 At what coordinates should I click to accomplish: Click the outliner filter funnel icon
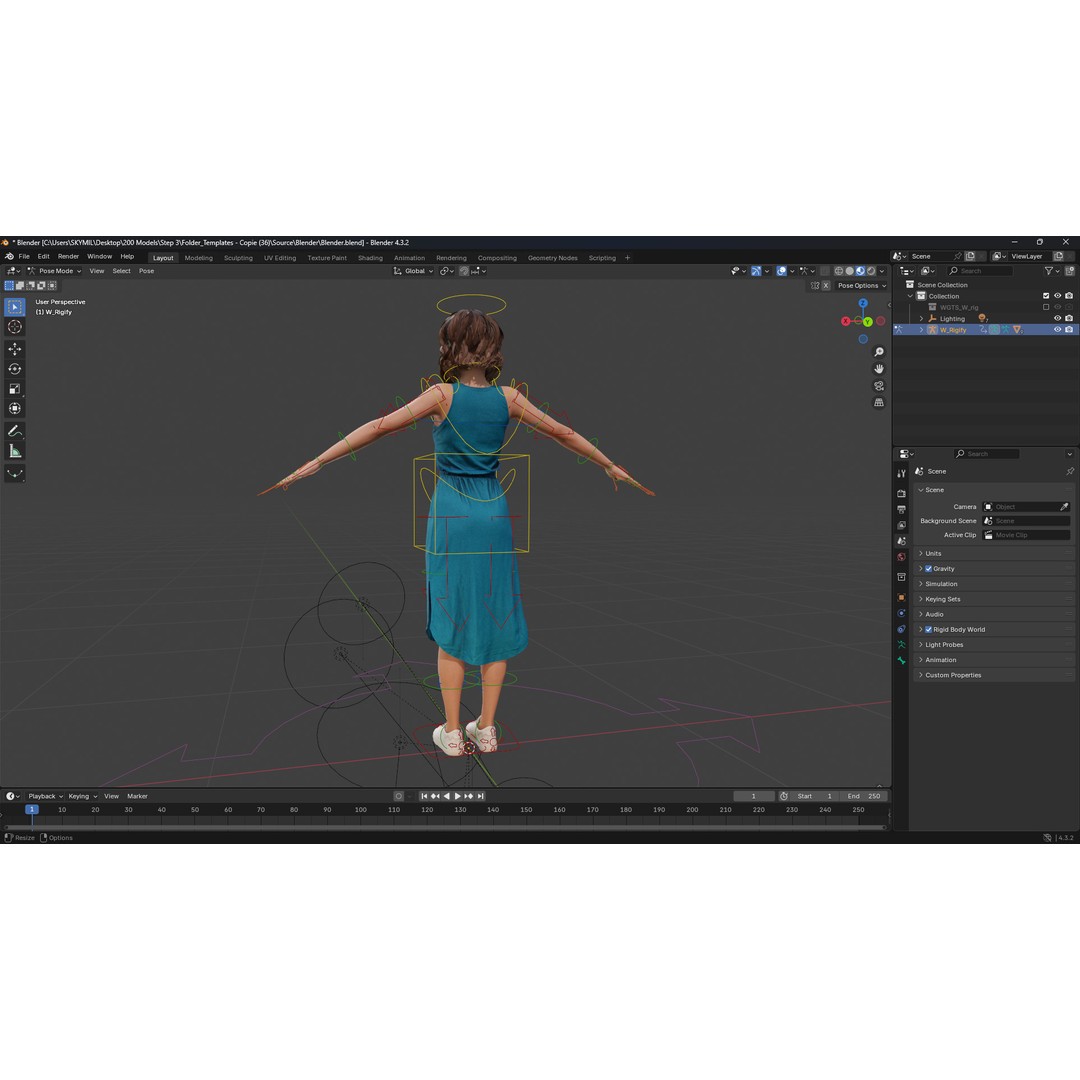(1048, 271)
